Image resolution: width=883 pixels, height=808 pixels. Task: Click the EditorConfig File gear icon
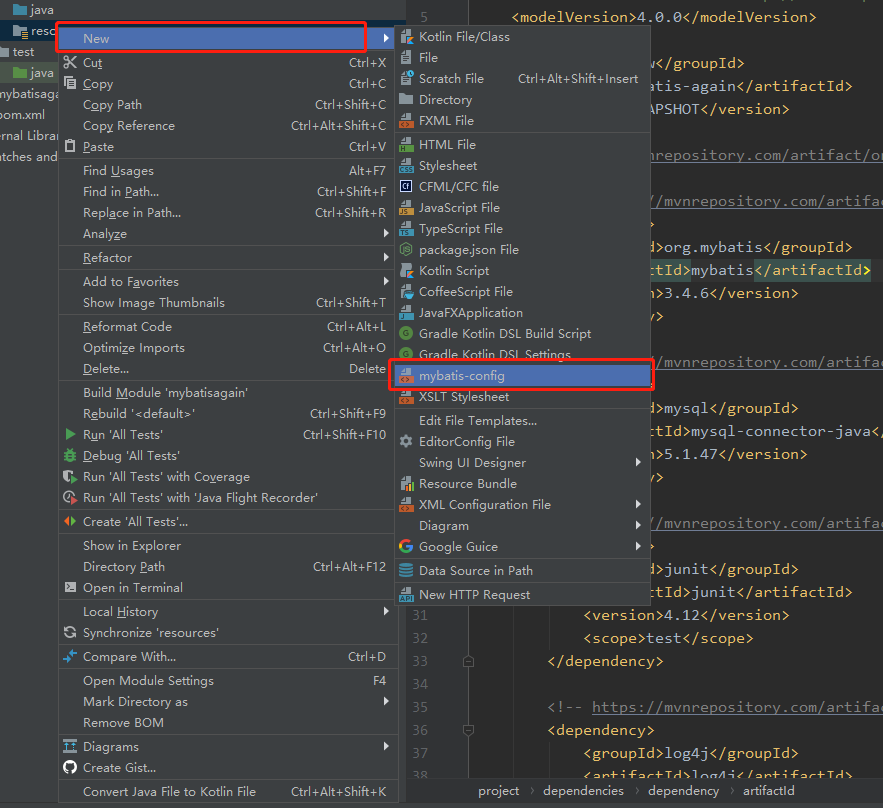(x=406, y=441)
